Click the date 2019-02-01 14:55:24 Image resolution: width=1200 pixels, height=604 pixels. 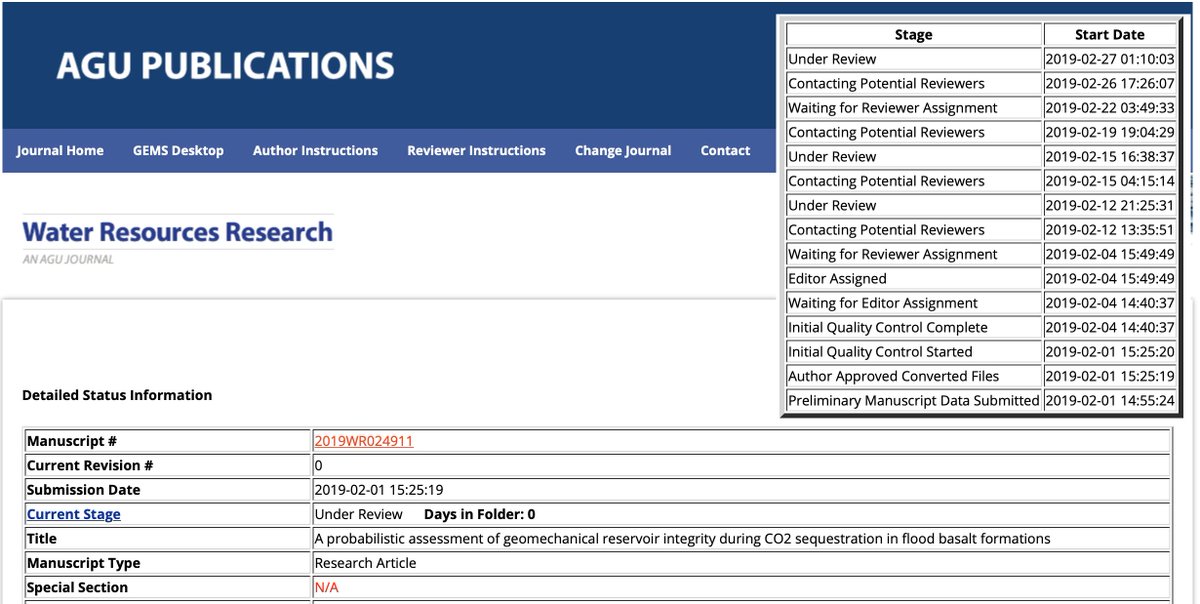(1110, 401)
